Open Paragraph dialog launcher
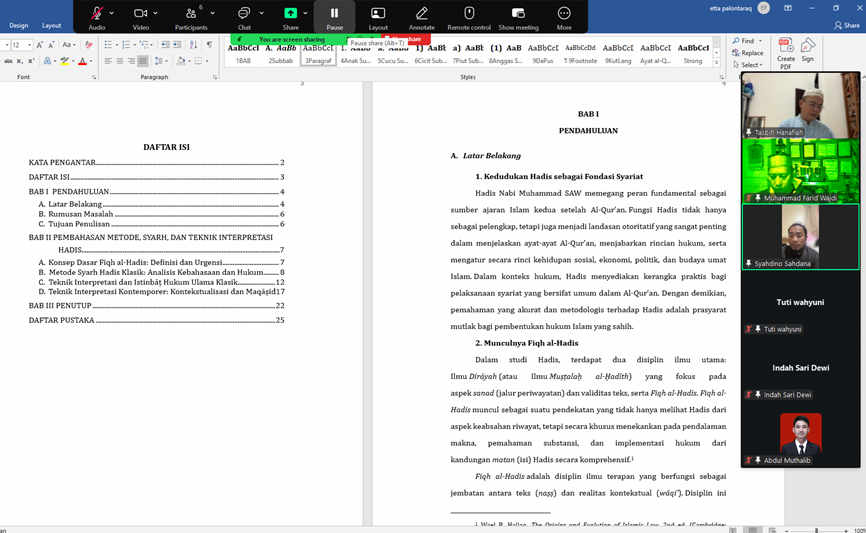 tap(215, 77)
